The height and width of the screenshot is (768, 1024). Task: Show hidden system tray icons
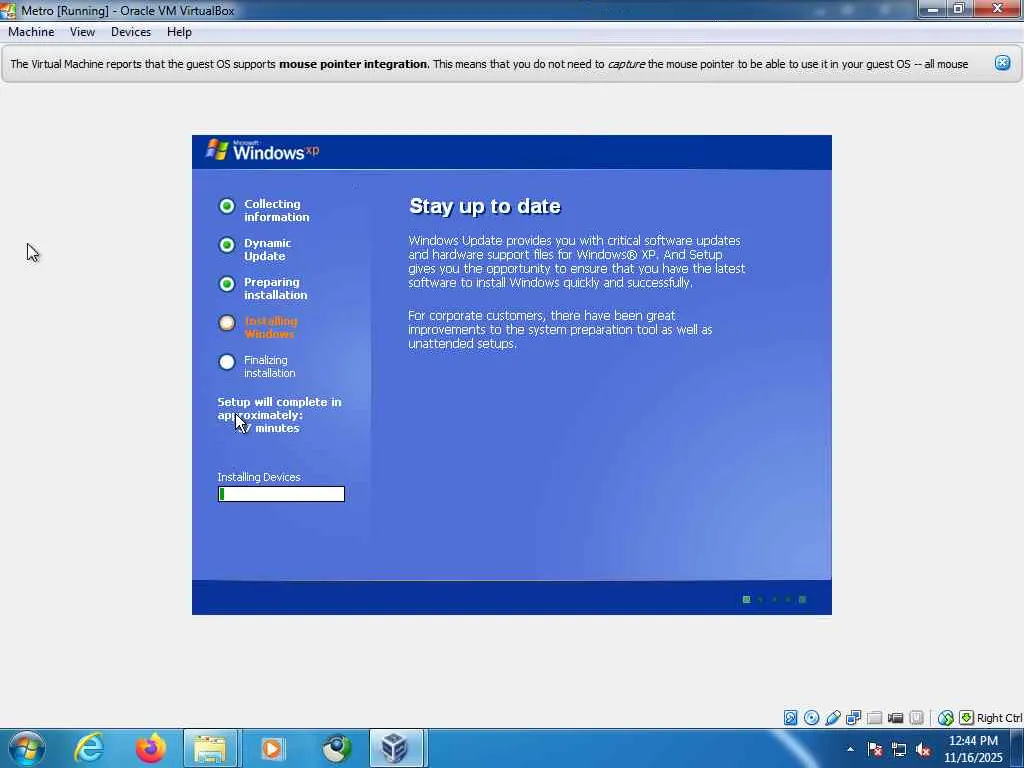850,749
